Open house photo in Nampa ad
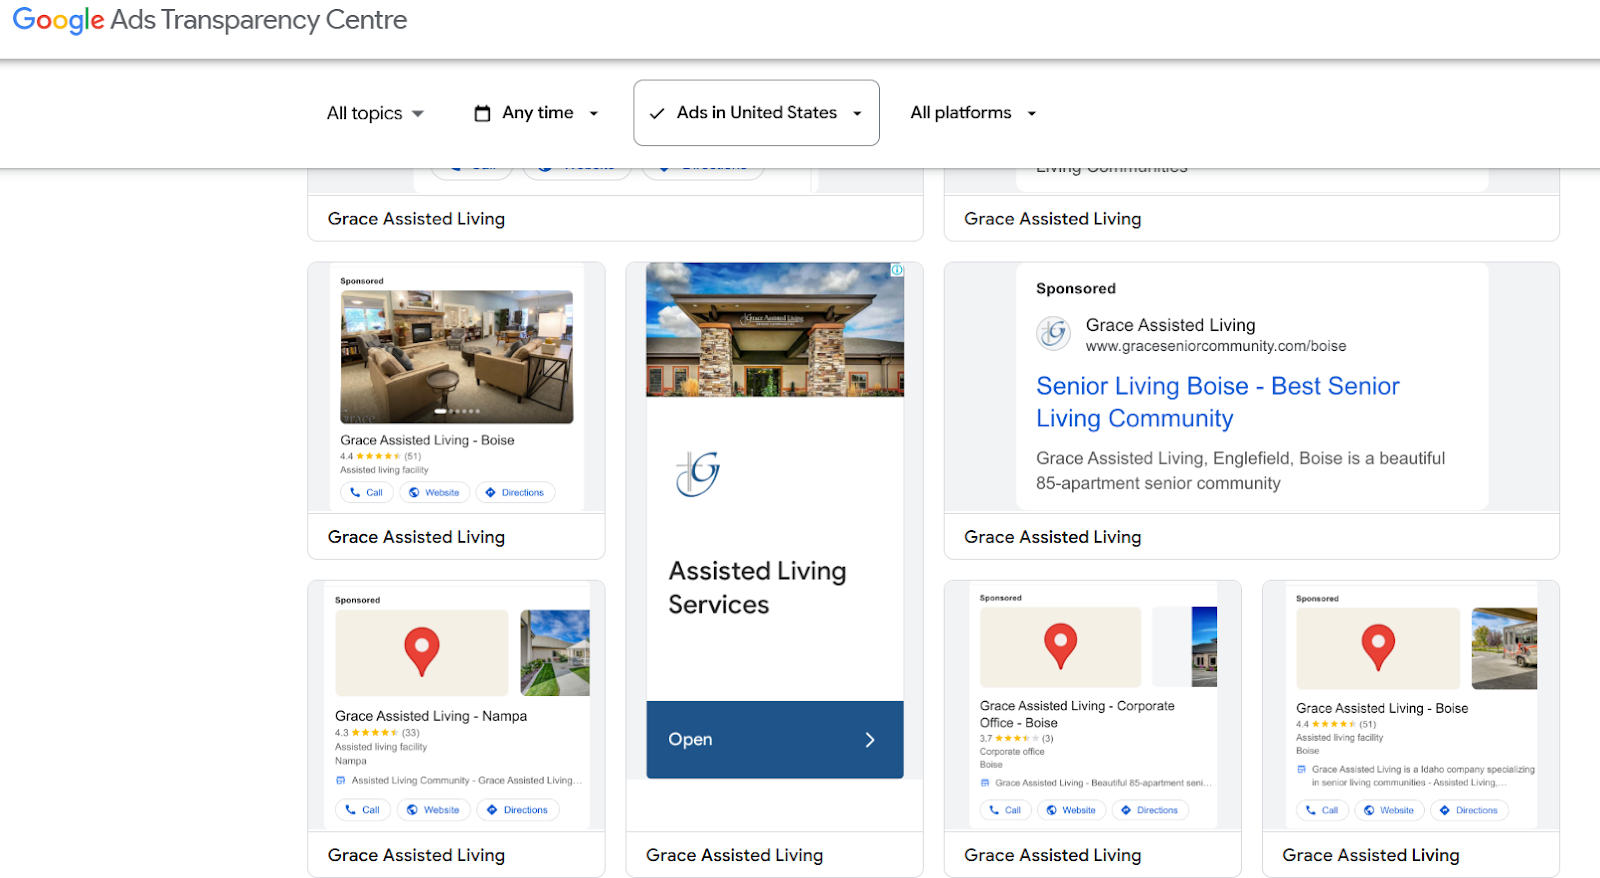Image resolution: width=1600 pixels, height=878 pixels. click(555, 653)
